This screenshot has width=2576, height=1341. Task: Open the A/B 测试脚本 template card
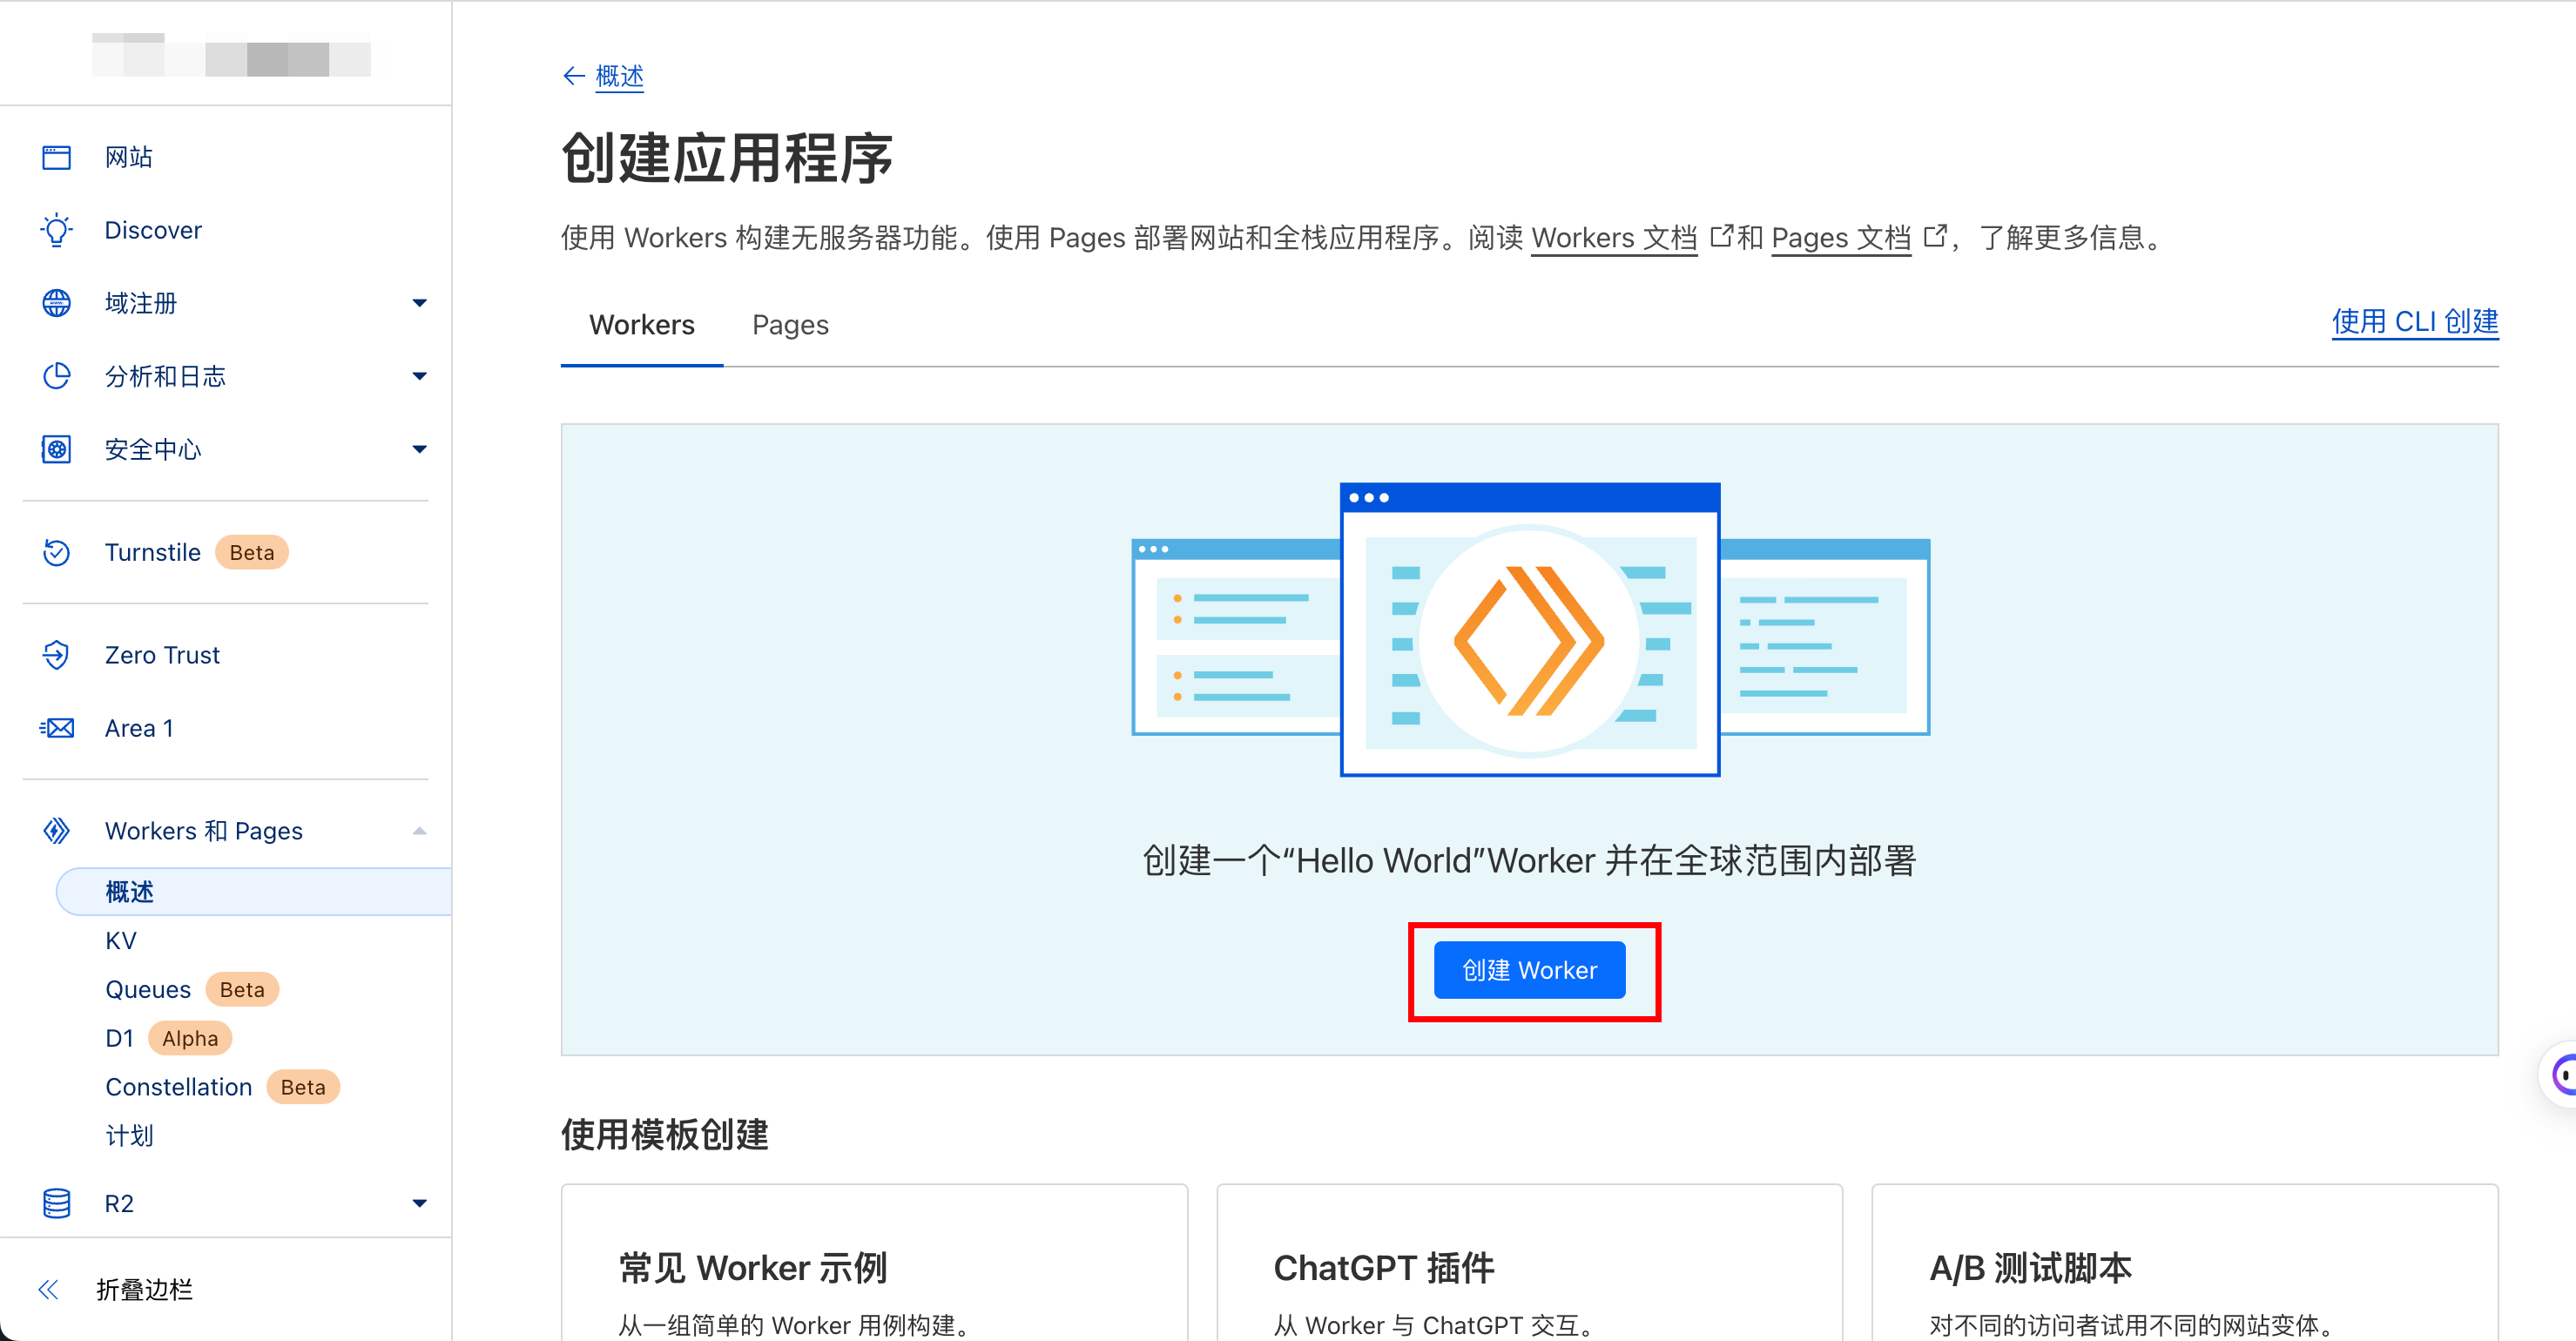tap(2184, 1262)
